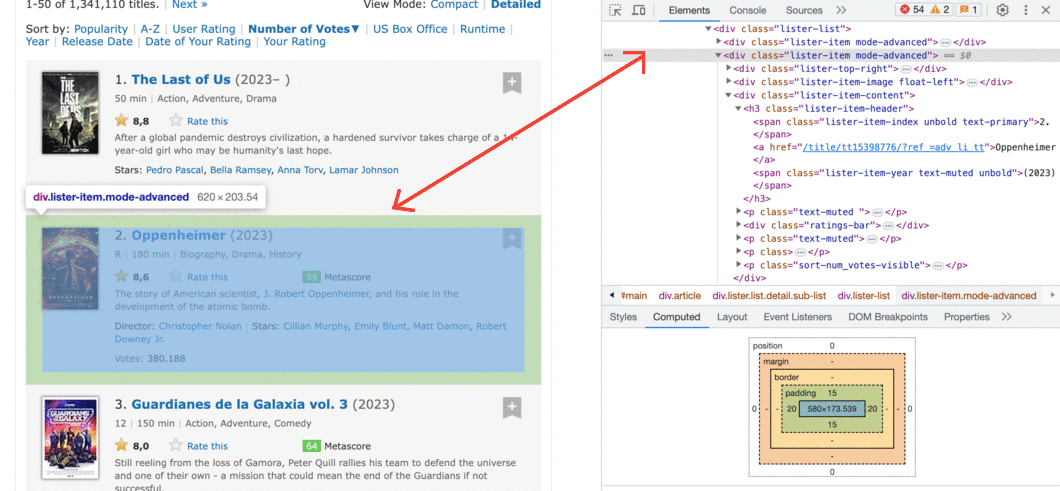Add Guardianes de la Galaxia to watchlist
1060x491 pixels.
[x=512, y=408]
